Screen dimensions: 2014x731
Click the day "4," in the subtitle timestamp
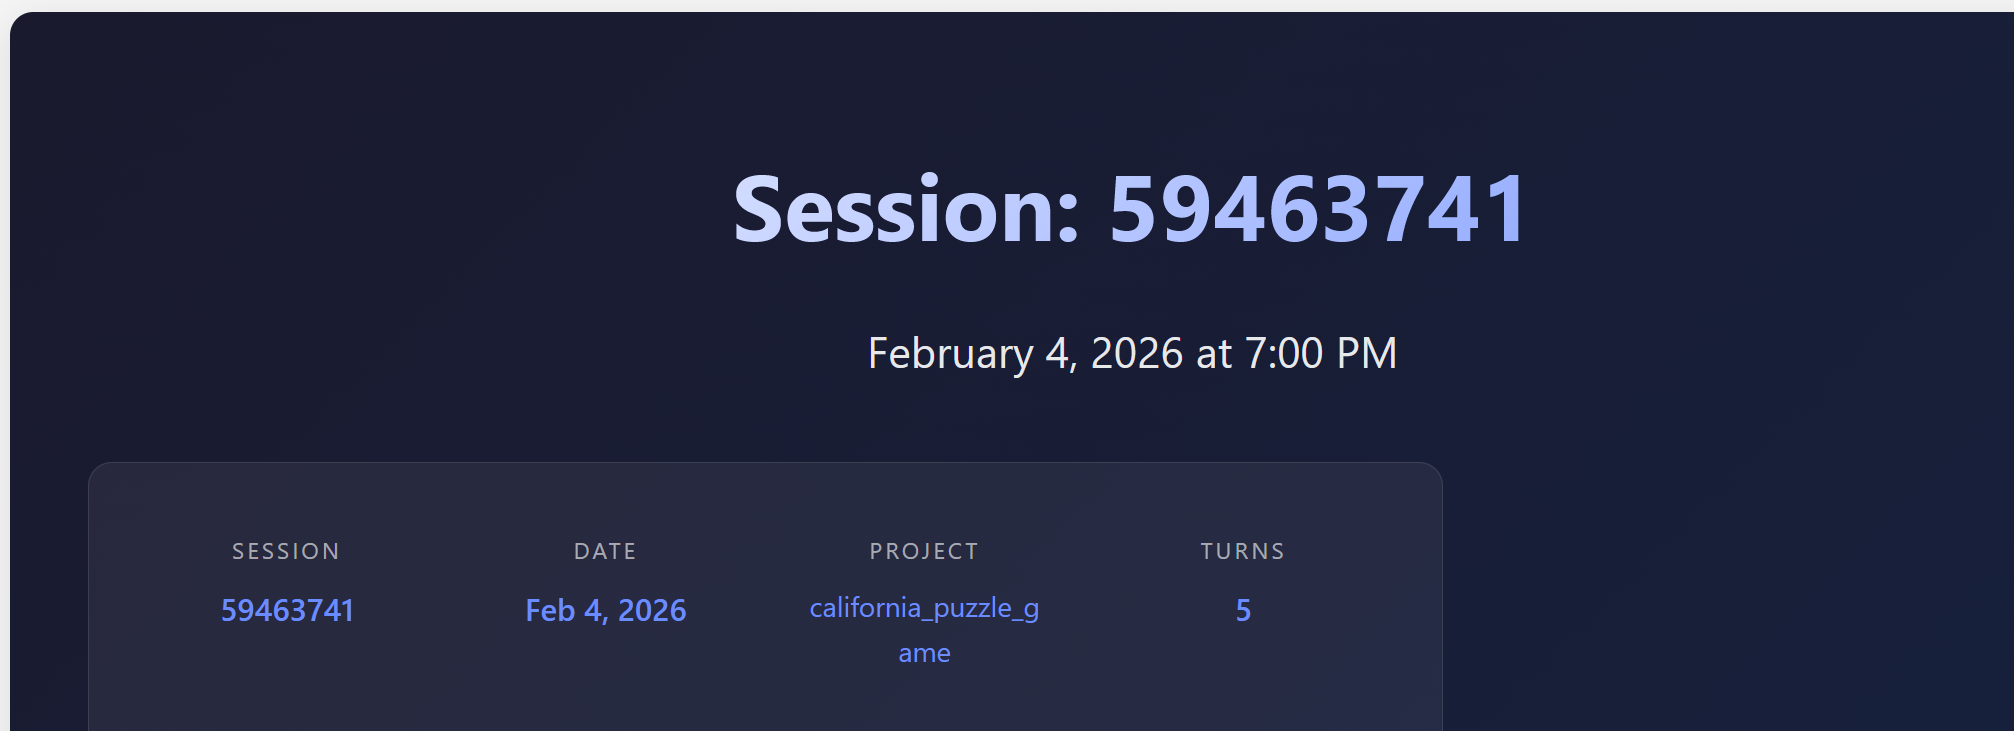click(1061, 354)
